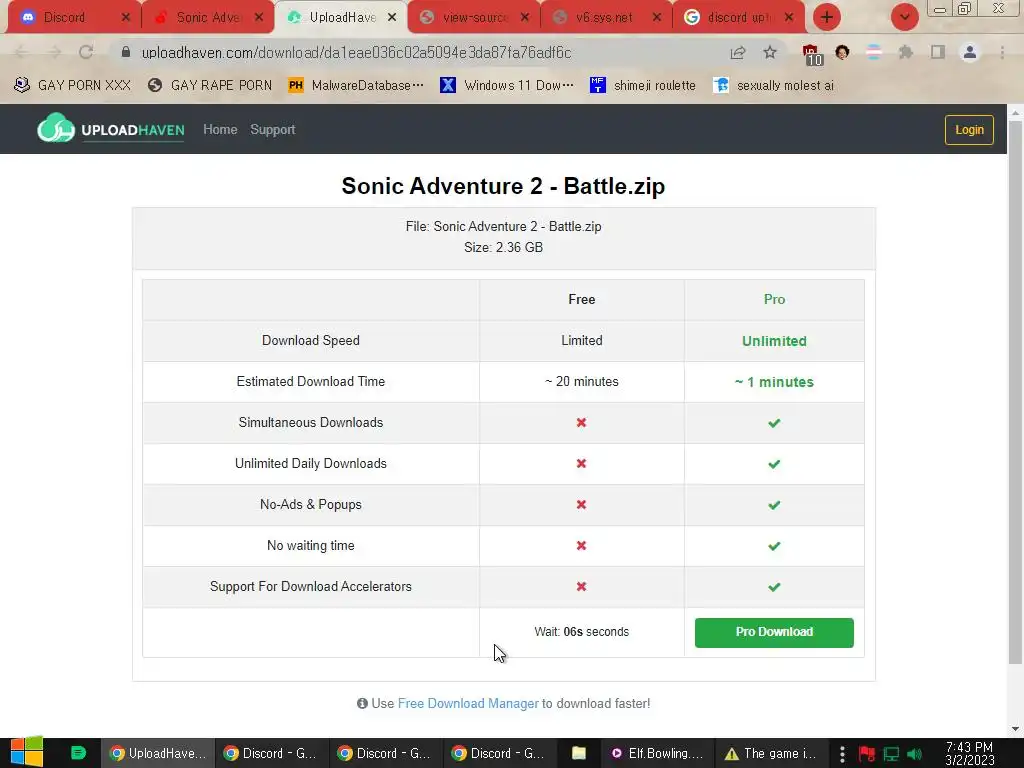Open the tab search dropdown
1024x768 pixels.
tap(904, 18)
